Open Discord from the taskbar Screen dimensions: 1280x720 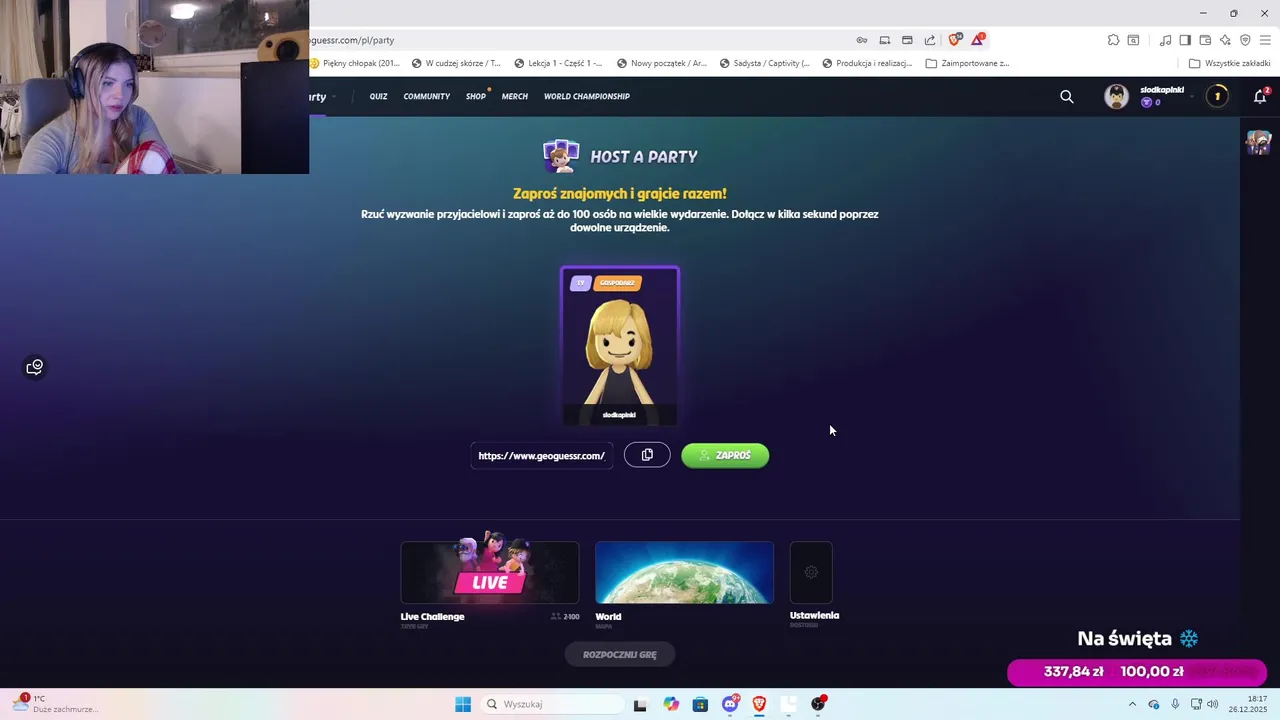tap(731, 704)
